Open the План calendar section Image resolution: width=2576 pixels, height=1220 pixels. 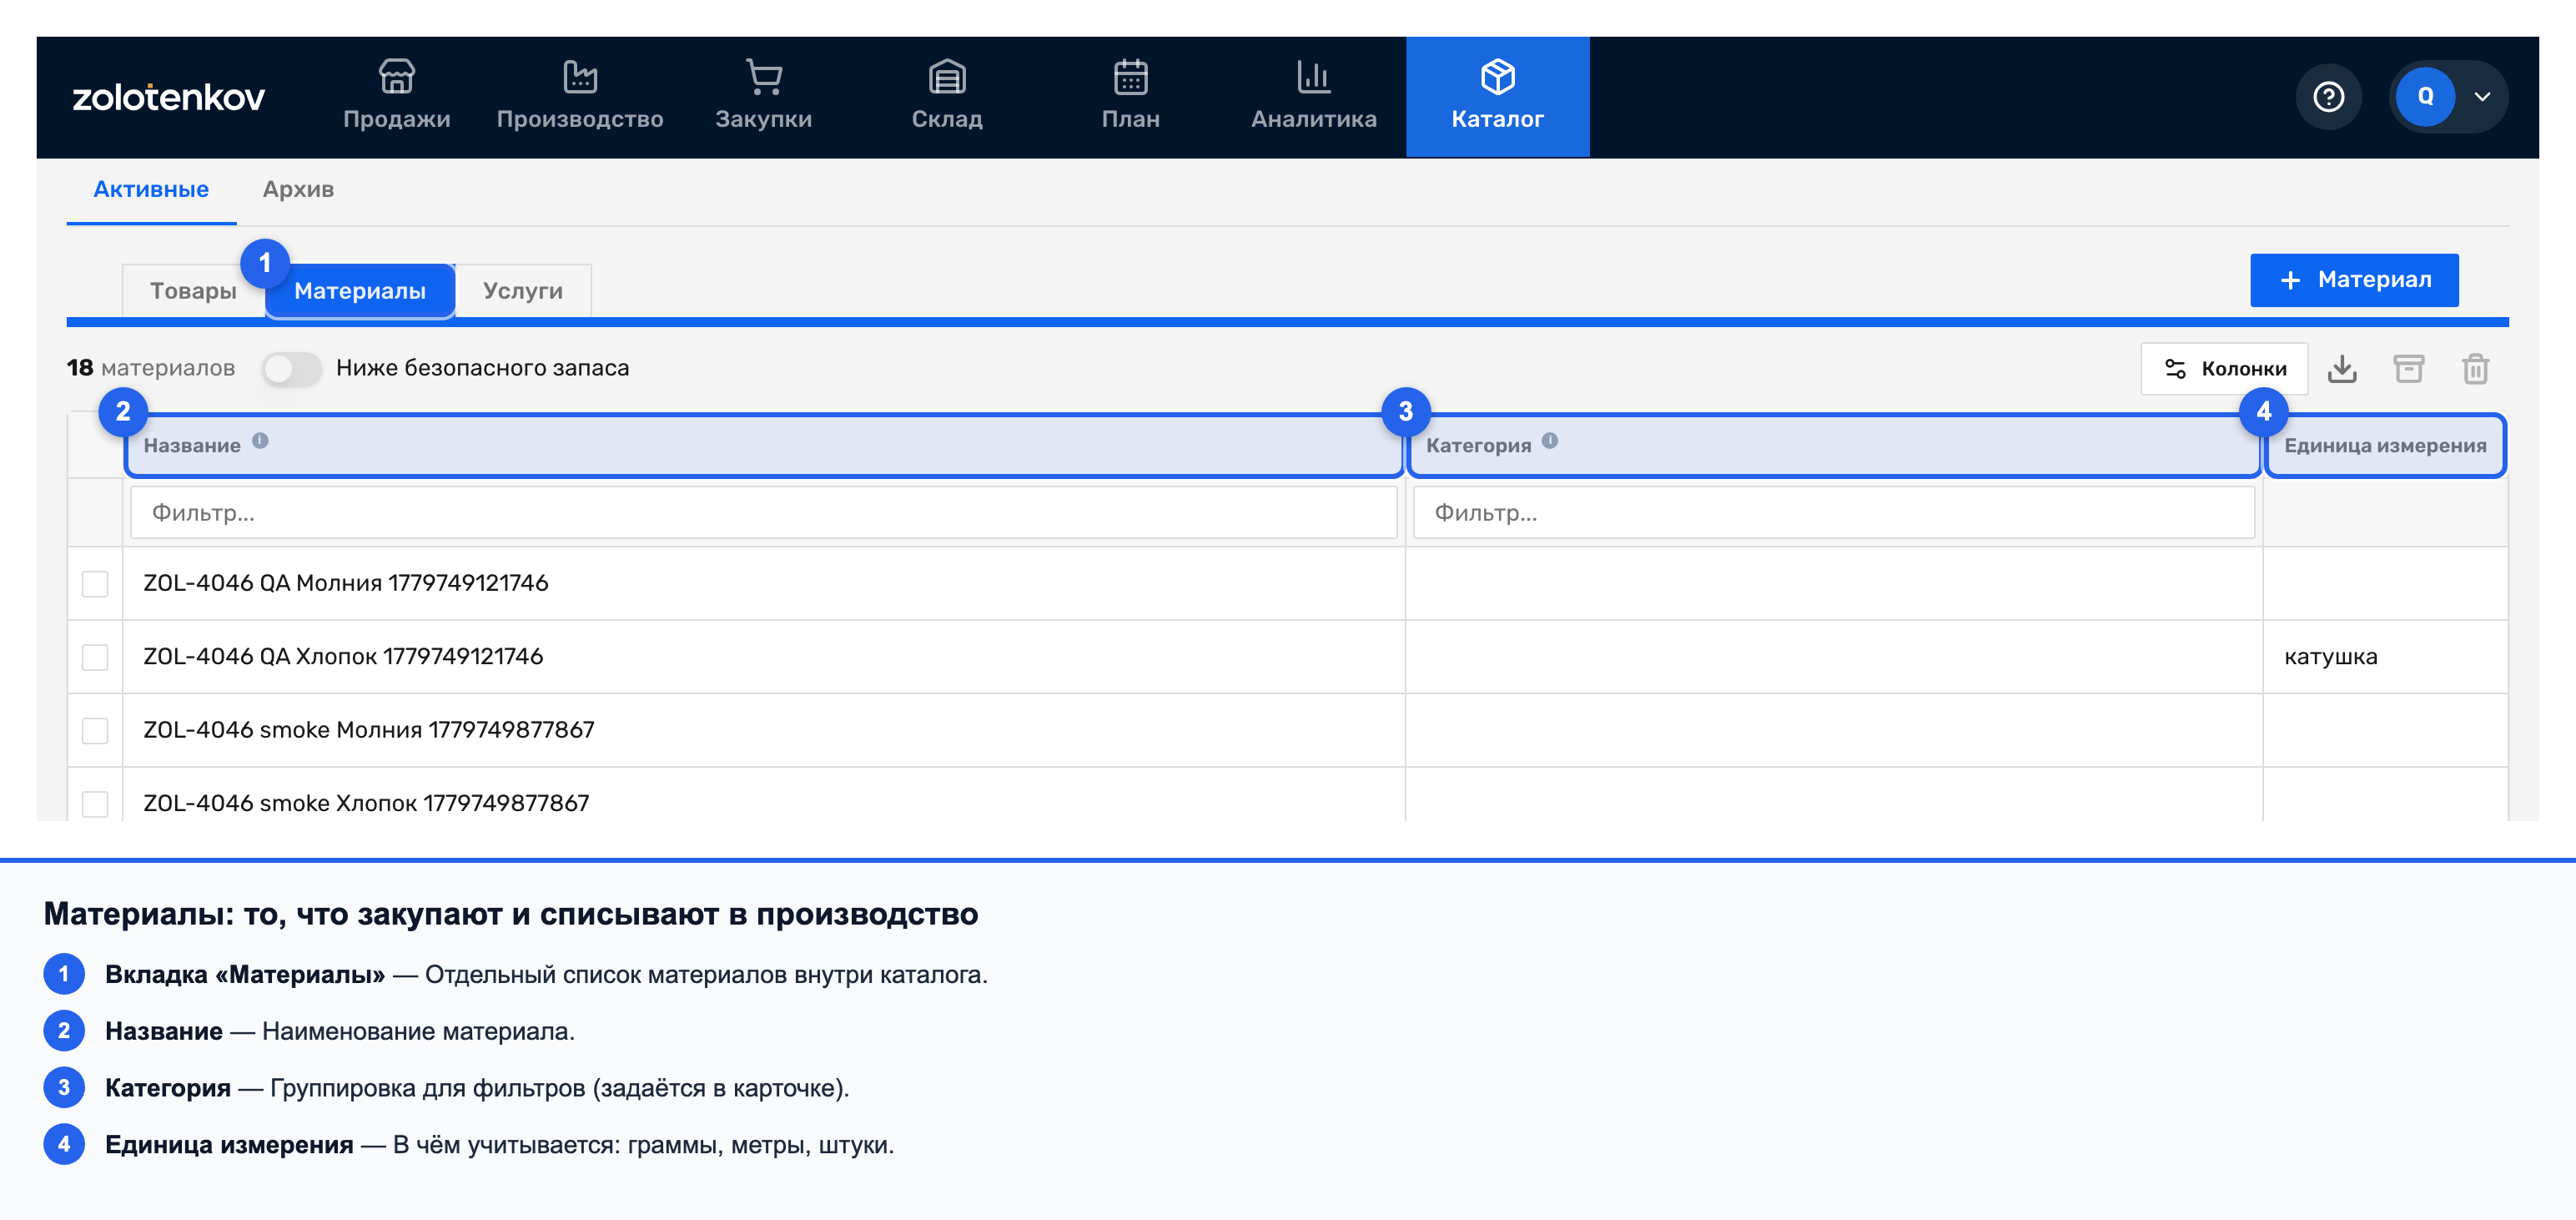coord(1131,96)
